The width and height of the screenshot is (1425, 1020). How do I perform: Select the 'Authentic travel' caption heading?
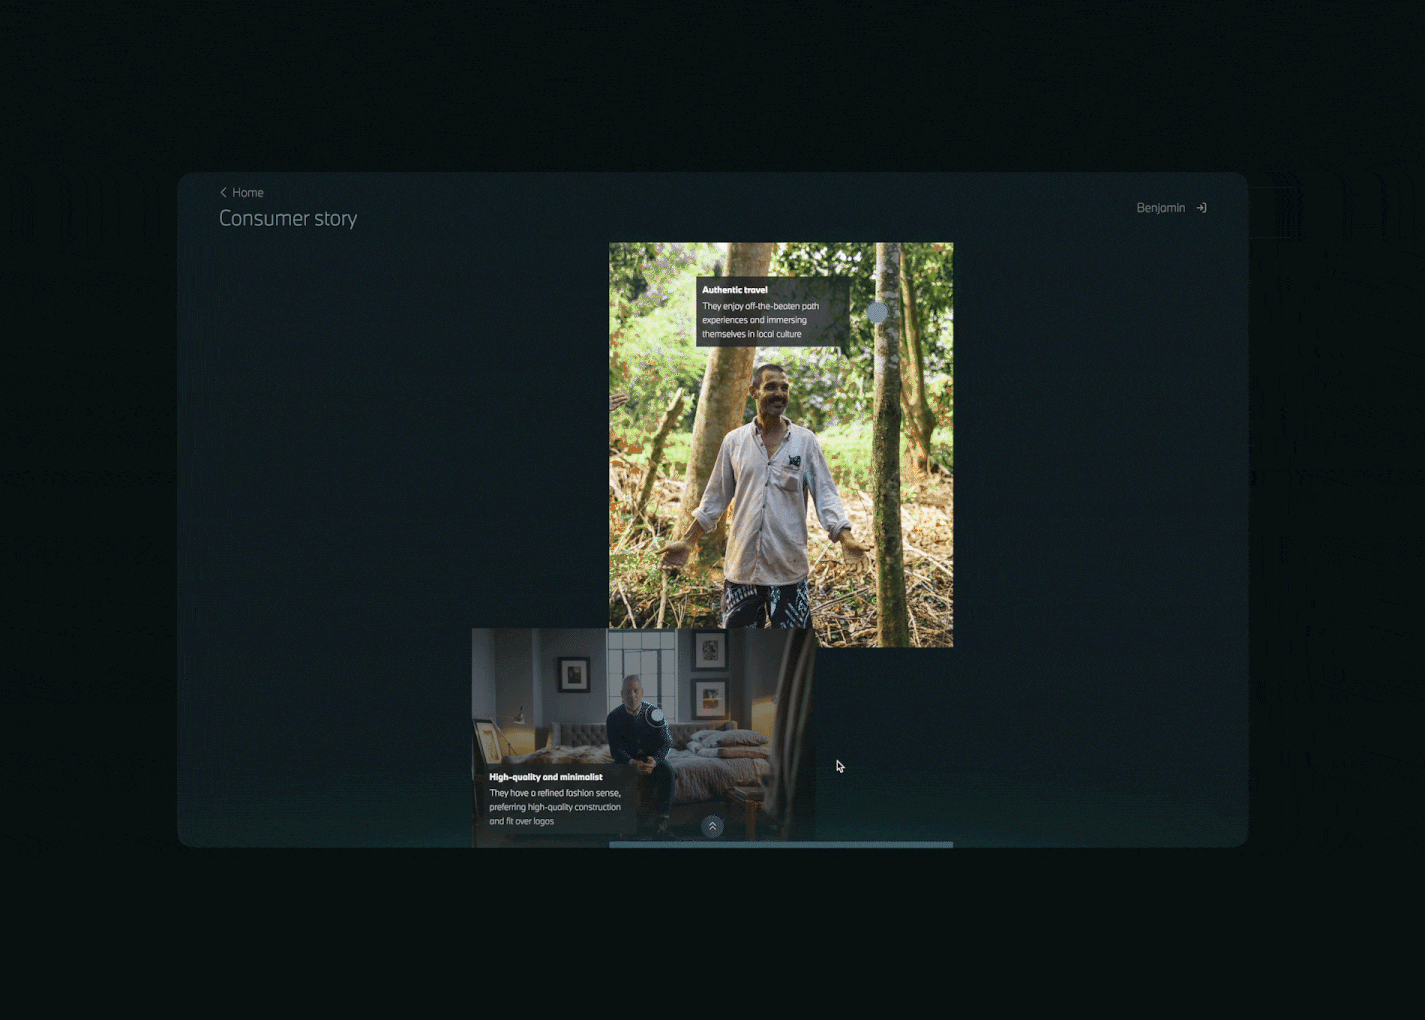point(735,290)
